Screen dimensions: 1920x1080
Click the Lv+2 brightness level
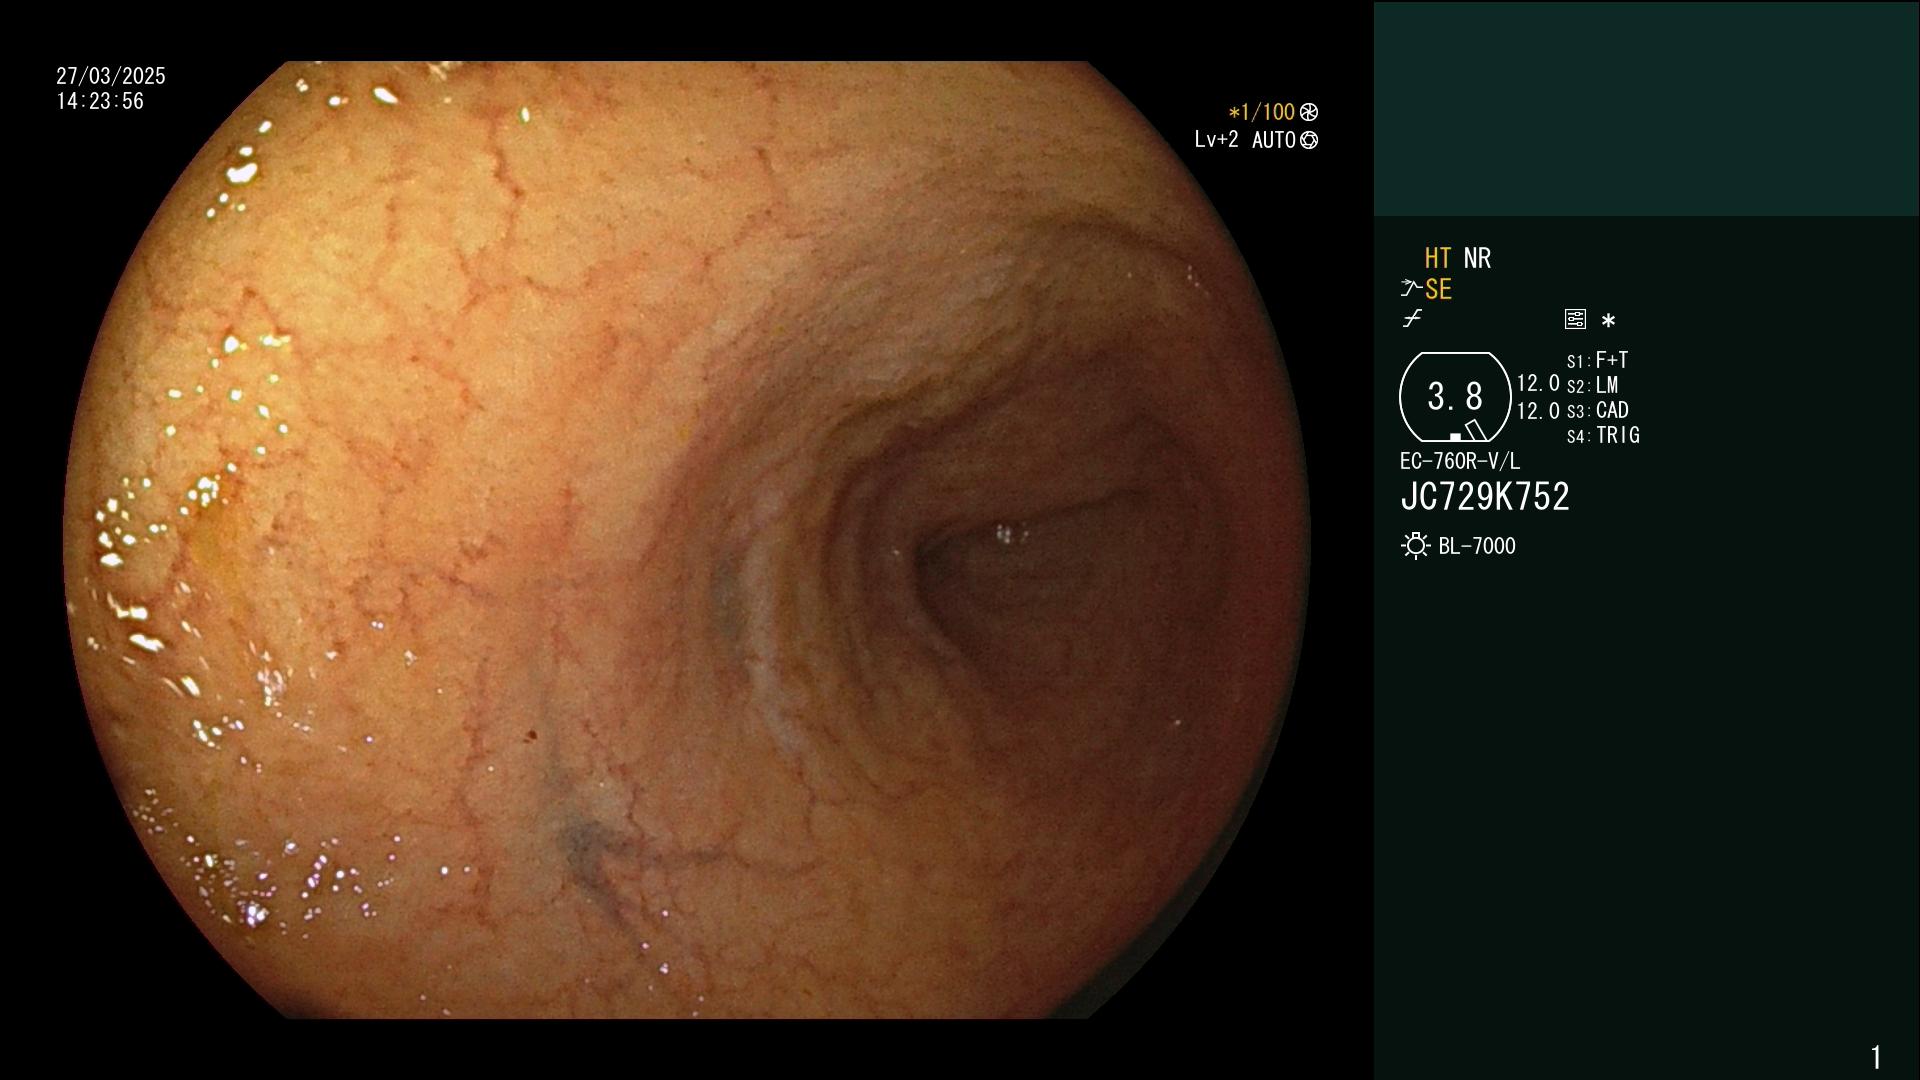point(1216,140)
